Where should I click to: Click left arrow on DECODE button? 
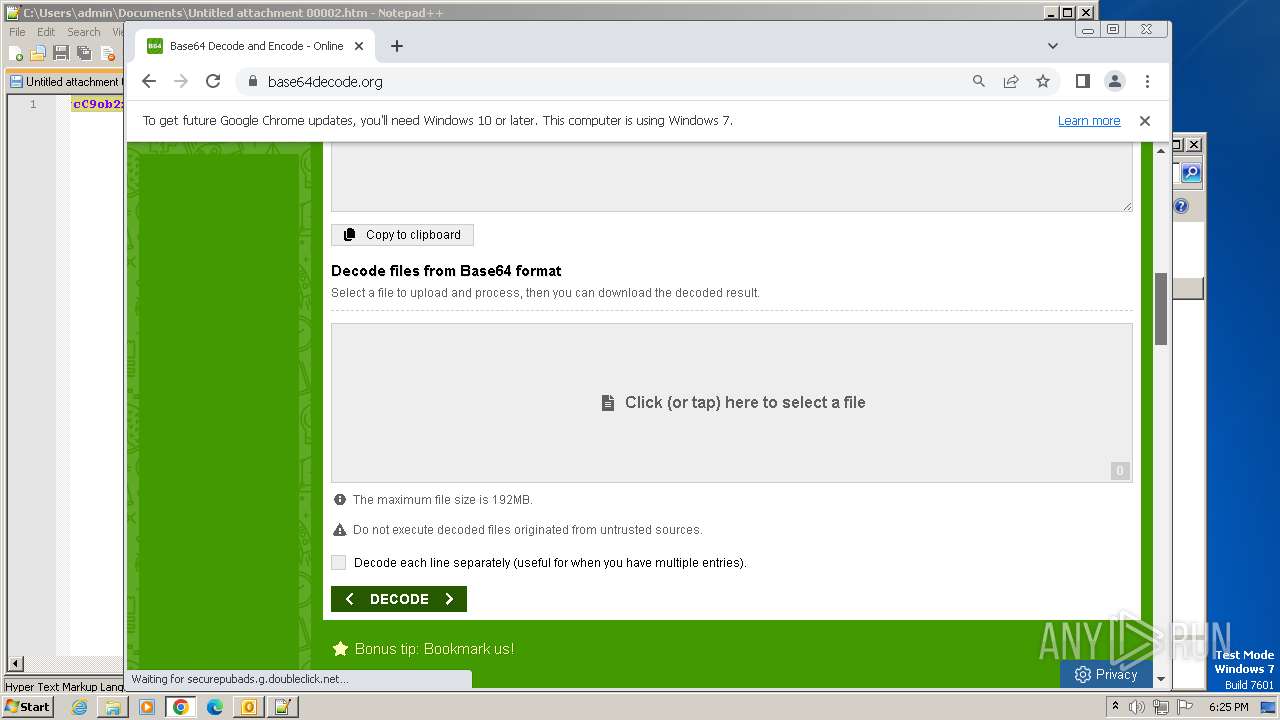click(x=349, y=599)
